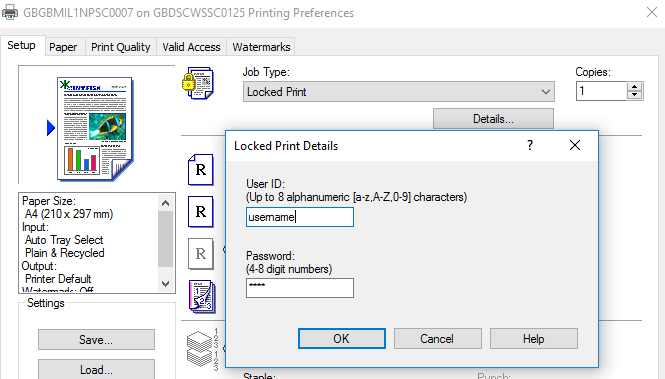This screenshot has height=379, width=665.
Task: Click the question mark help in dialog
Action: 530,145
